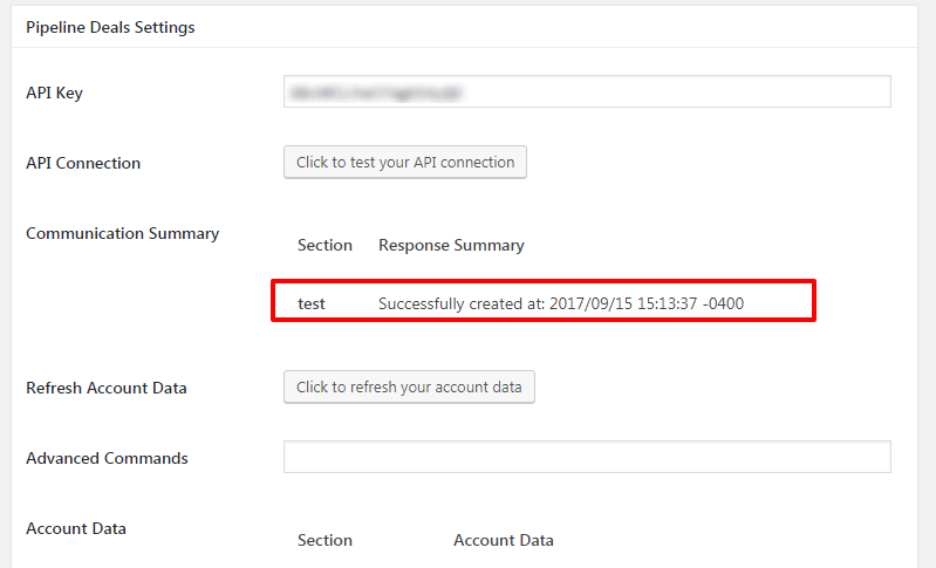Click the API Connection label
Viewport: 936px width, 568px height.
coord(83,163)
